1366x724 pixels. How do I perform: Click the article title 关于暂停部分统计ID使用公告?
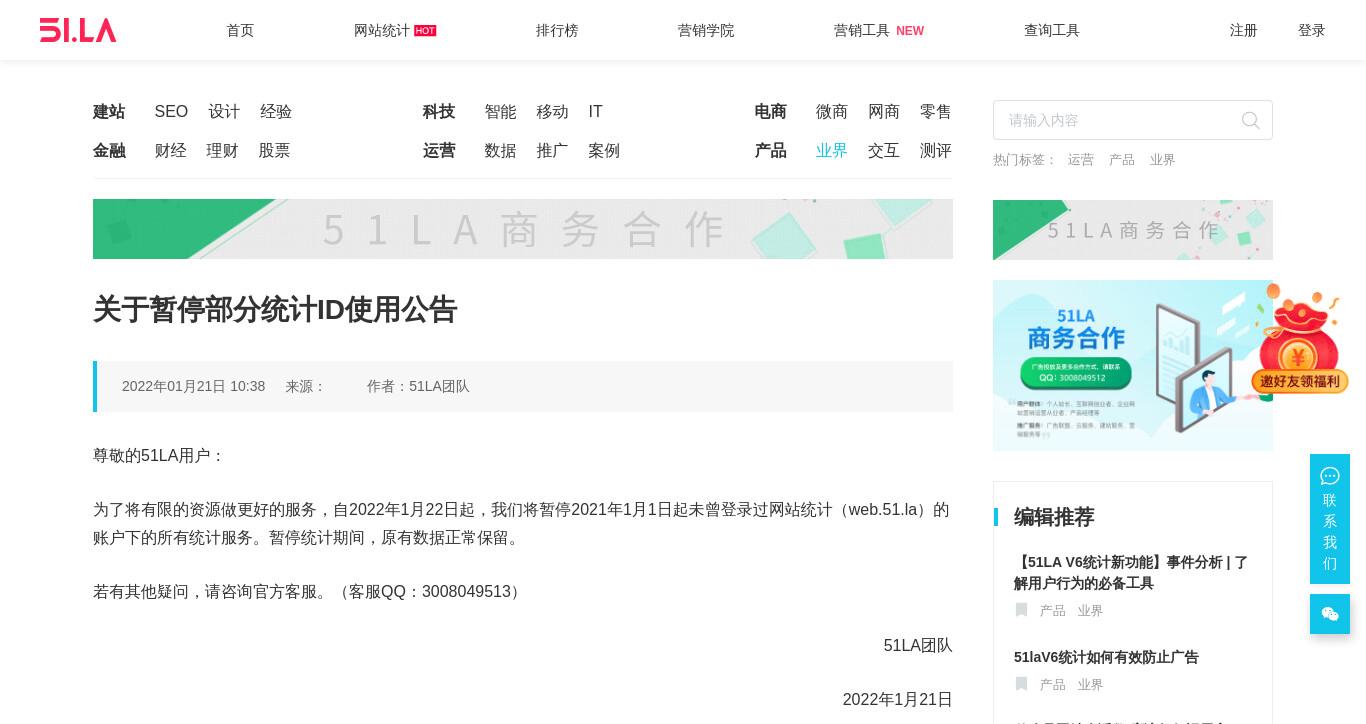coord(275,310)
